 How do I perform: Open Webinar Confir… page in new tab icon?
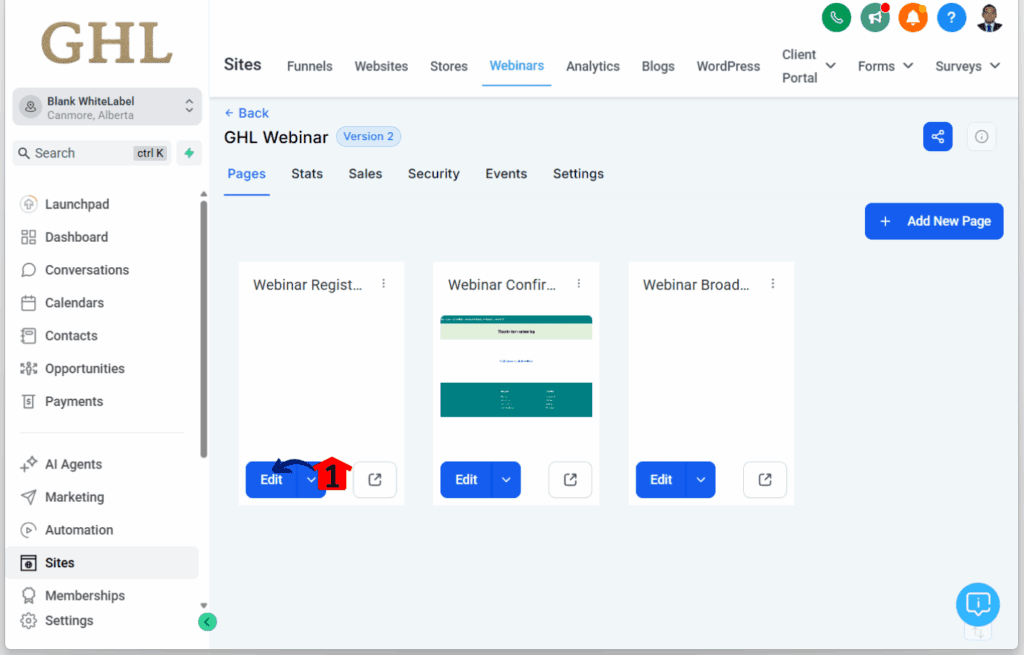tap(570, 479)
